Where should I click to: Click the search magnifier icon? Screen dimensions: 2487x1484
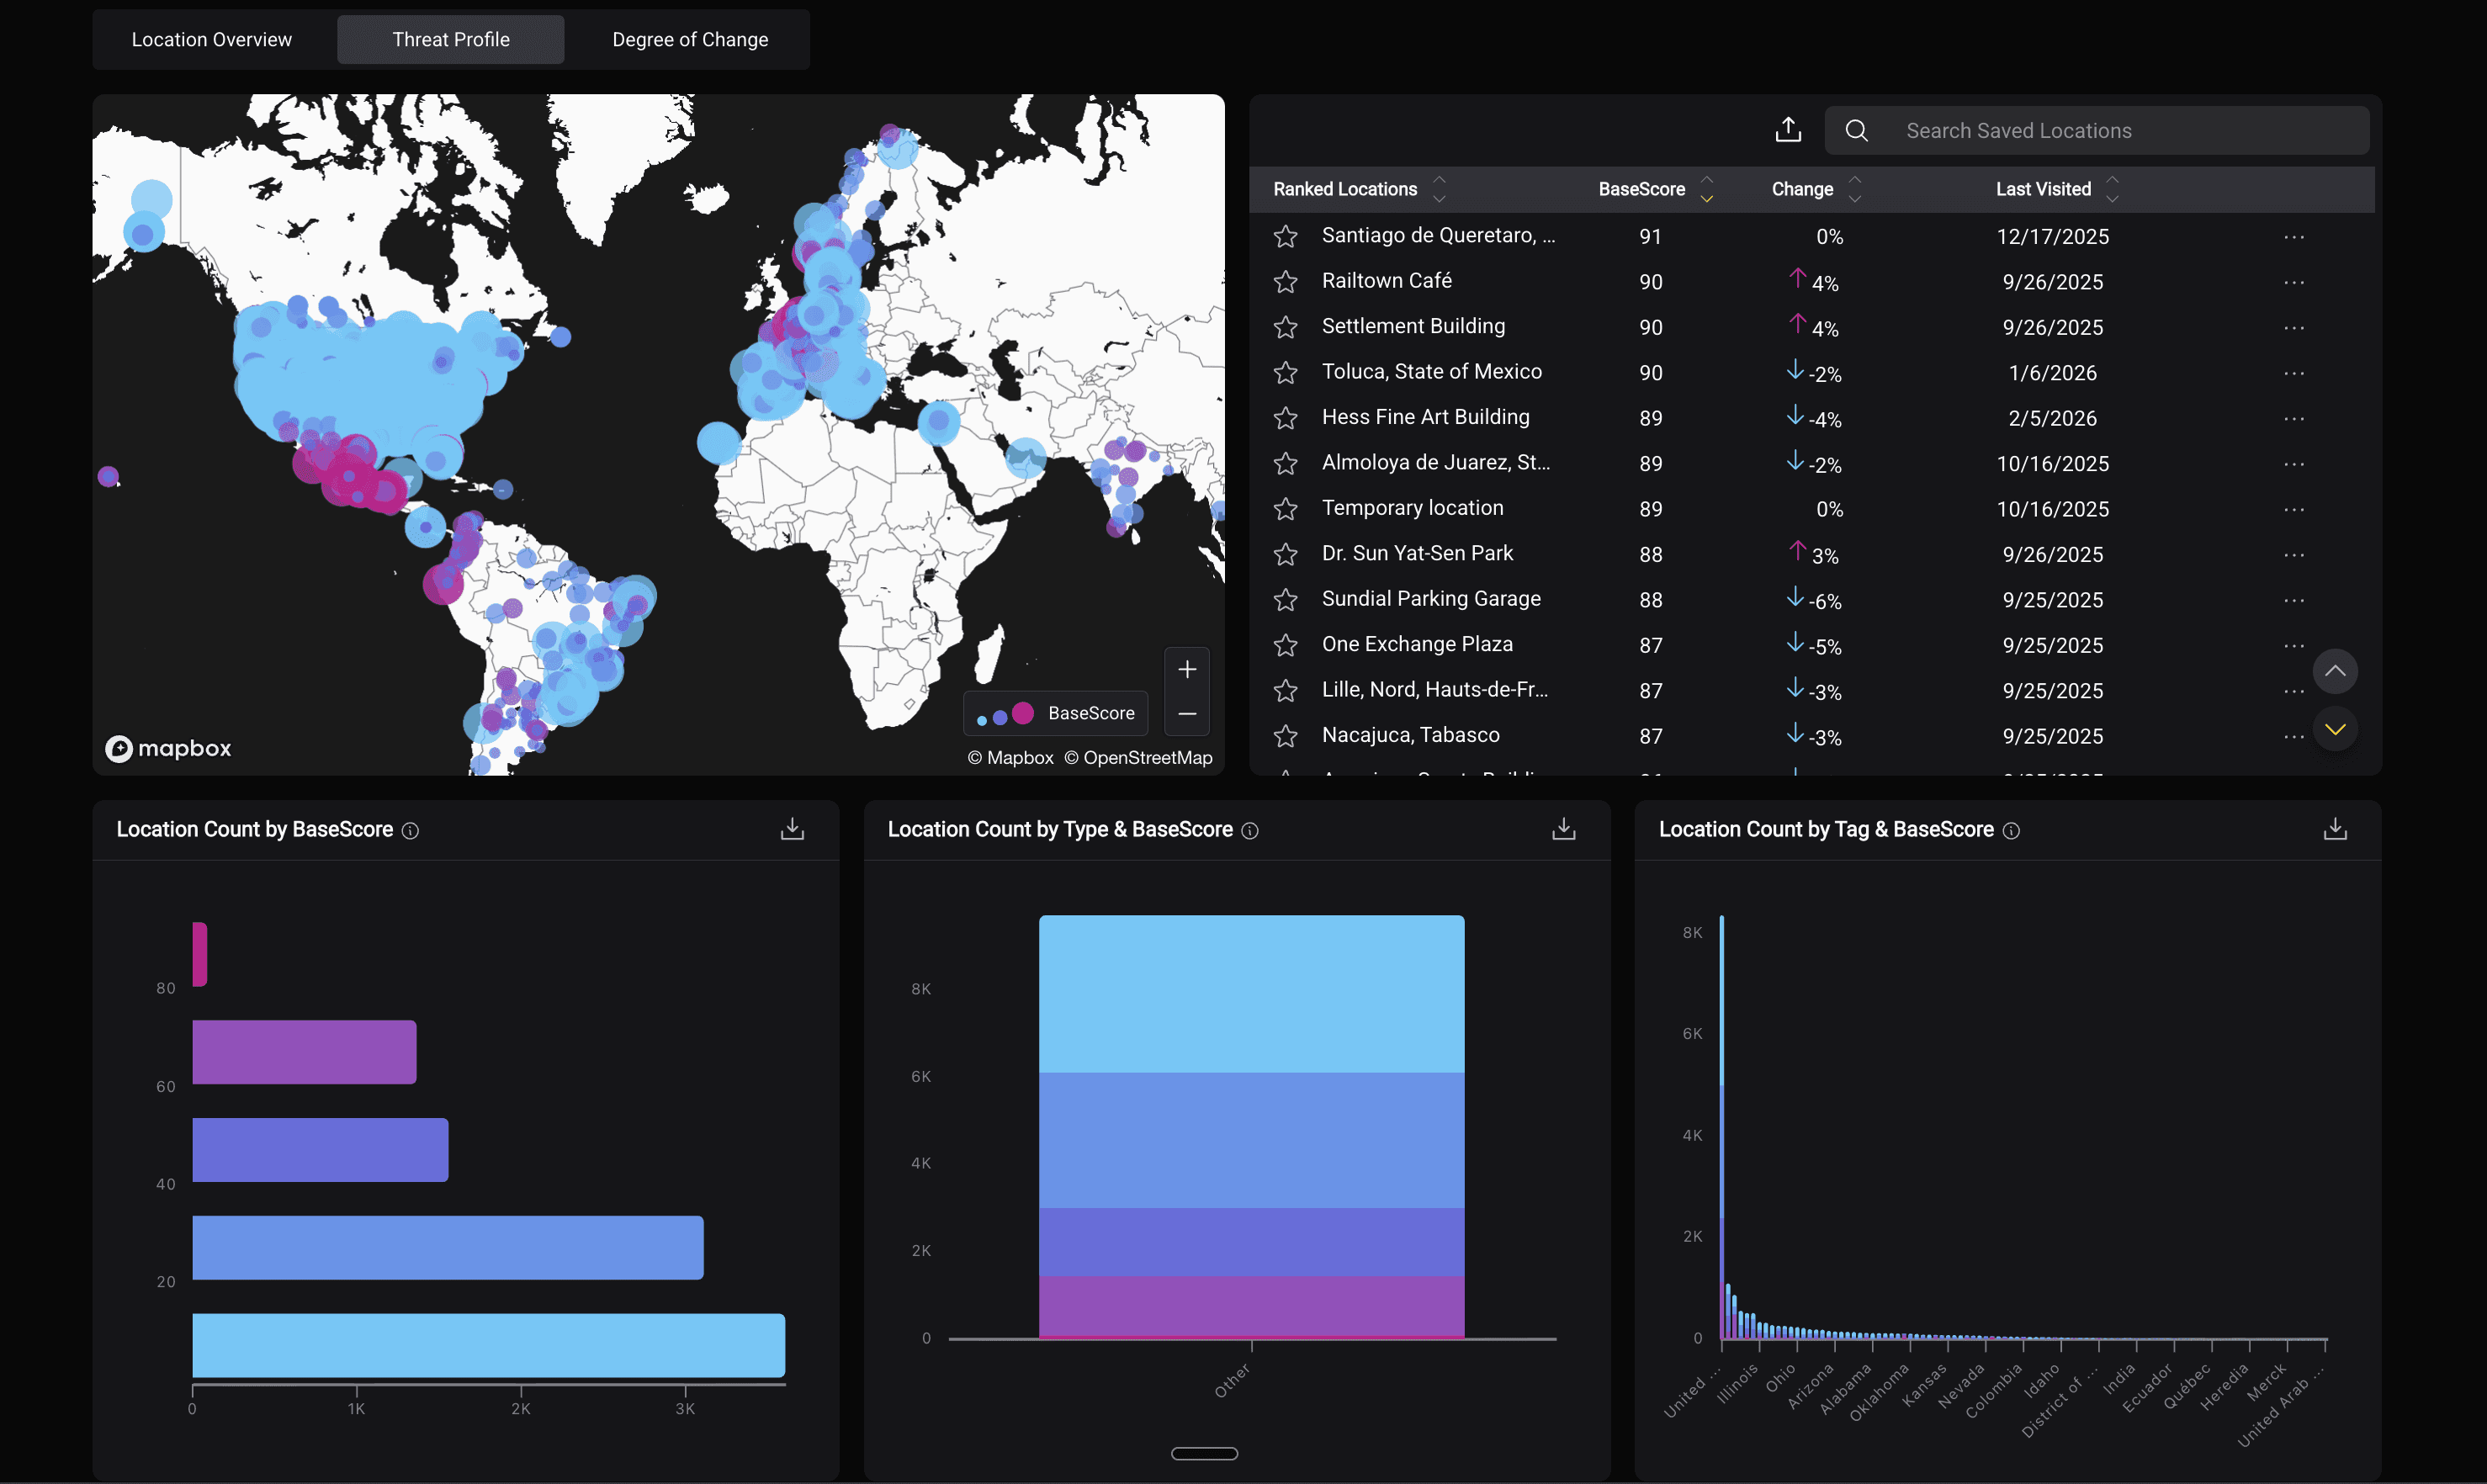[1856, 130]
